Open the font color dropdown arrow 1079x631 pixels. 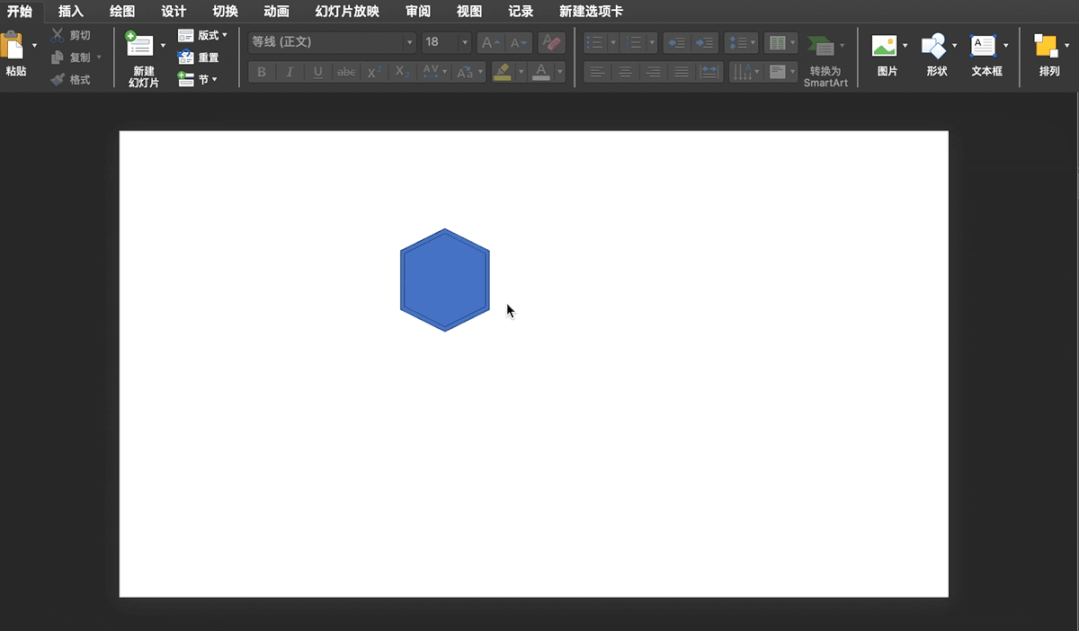559,72
